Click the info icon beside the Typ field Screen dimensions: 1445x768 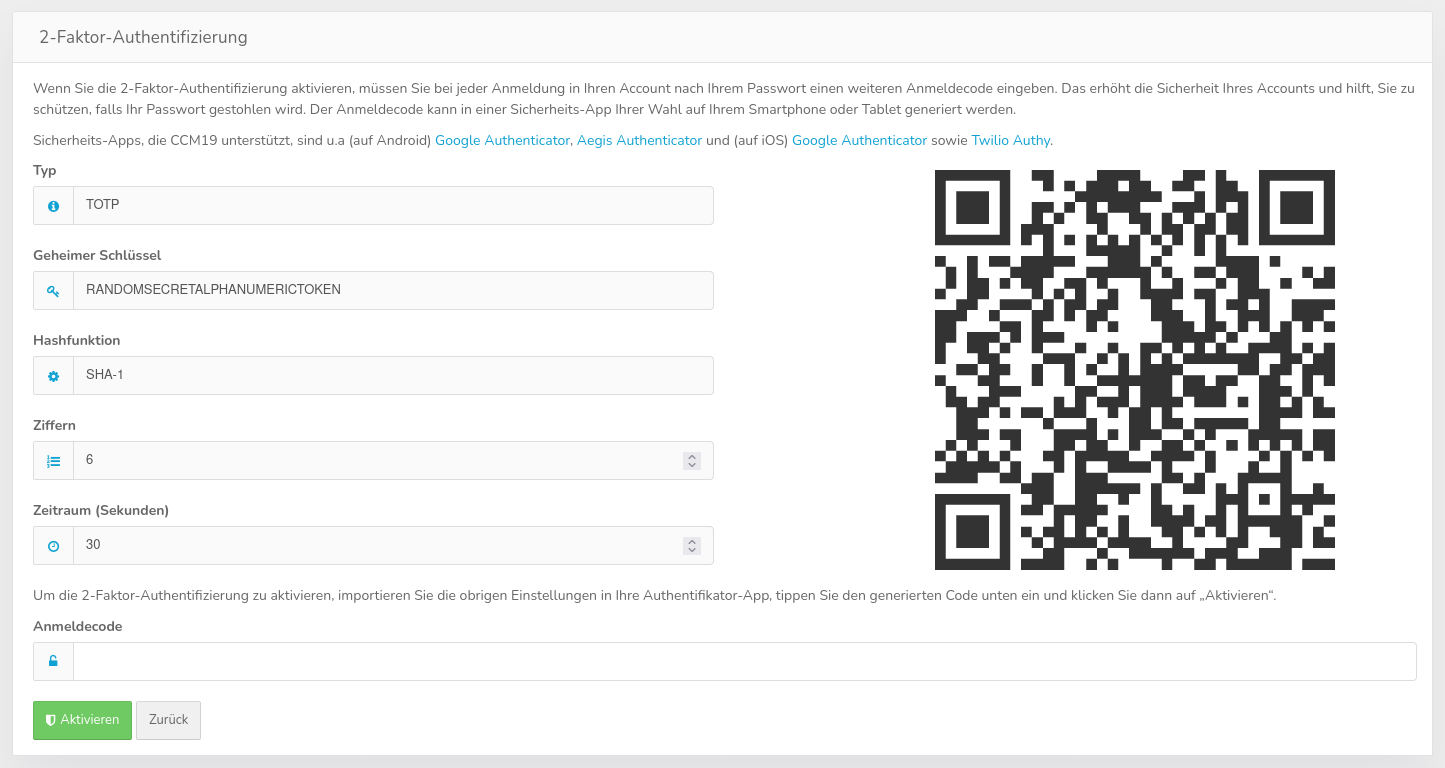tap(53, 205)
